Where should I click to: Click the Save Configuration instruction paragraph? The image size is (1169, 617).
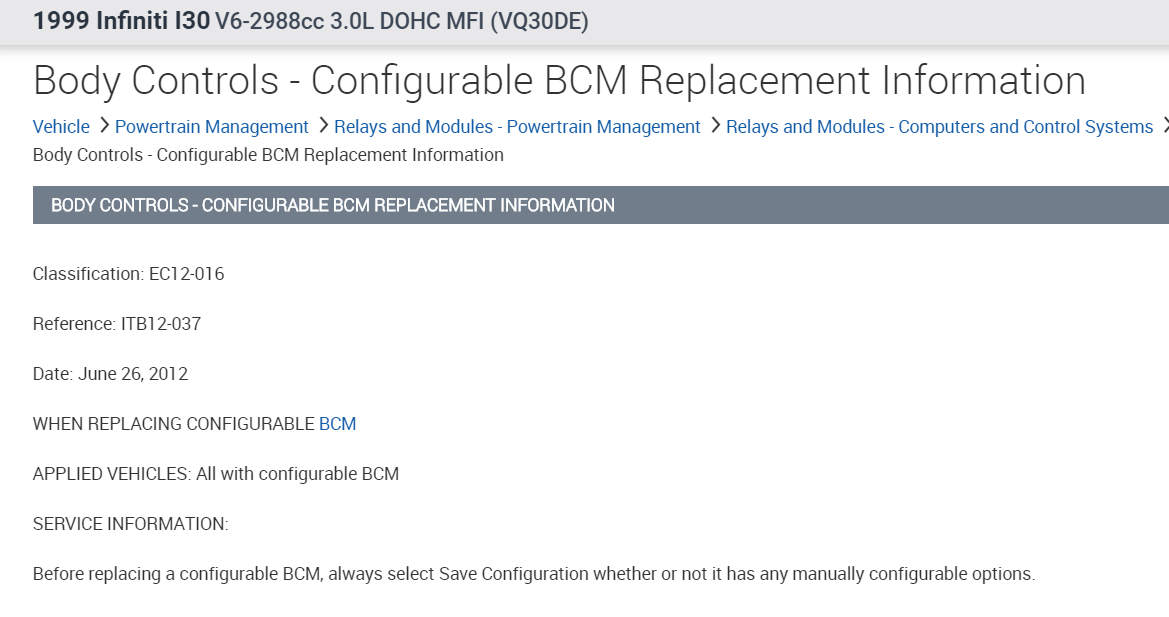533,574
